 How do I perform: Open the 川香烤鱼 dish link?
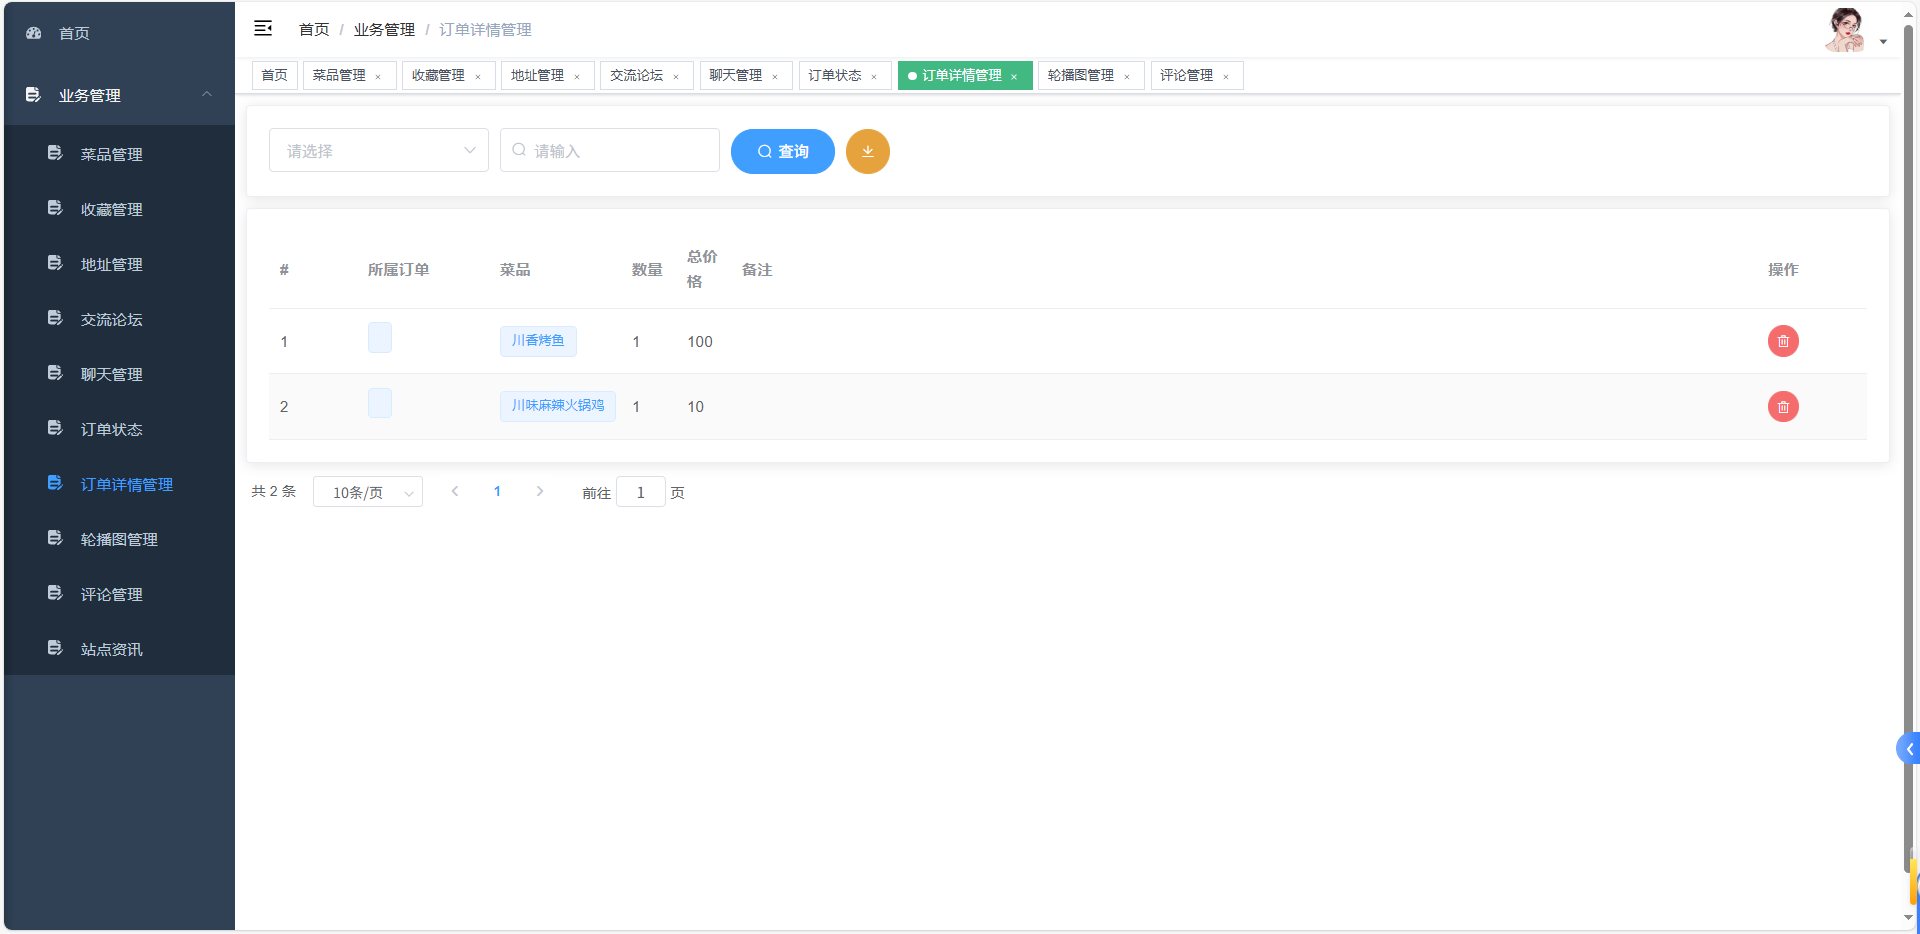point(537,341)
